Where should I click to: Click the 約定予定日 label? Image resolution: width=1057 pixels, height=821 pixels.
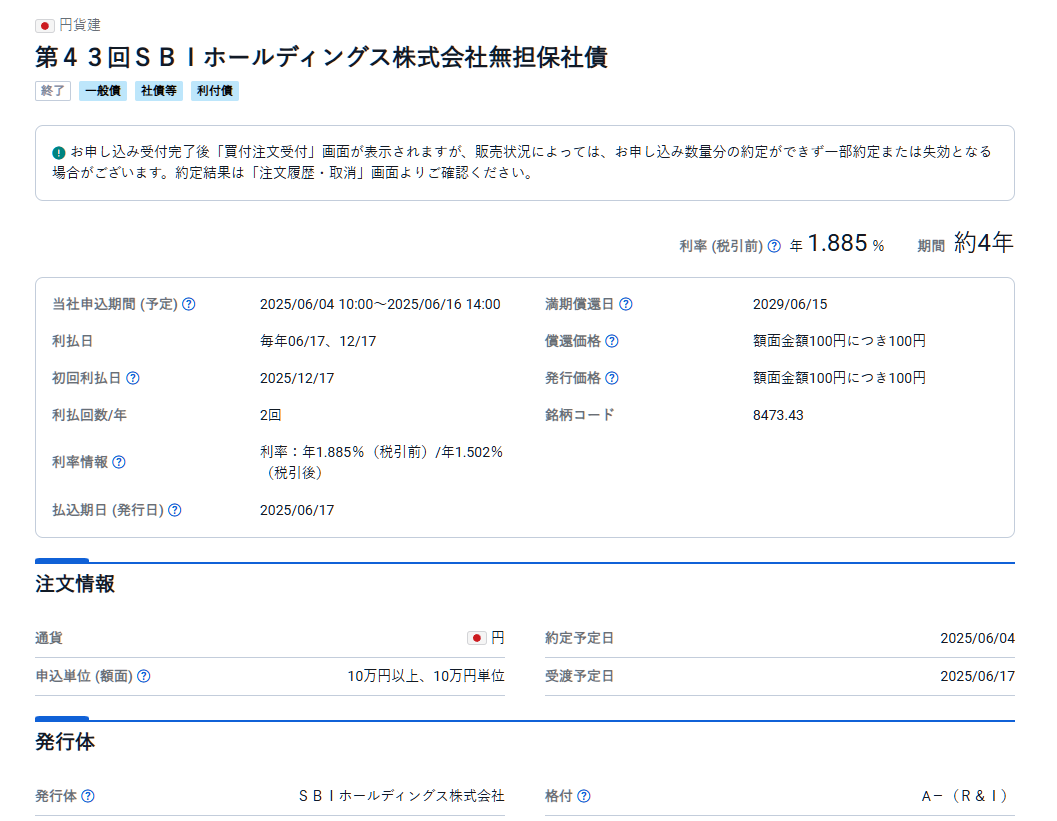[580, 638]
